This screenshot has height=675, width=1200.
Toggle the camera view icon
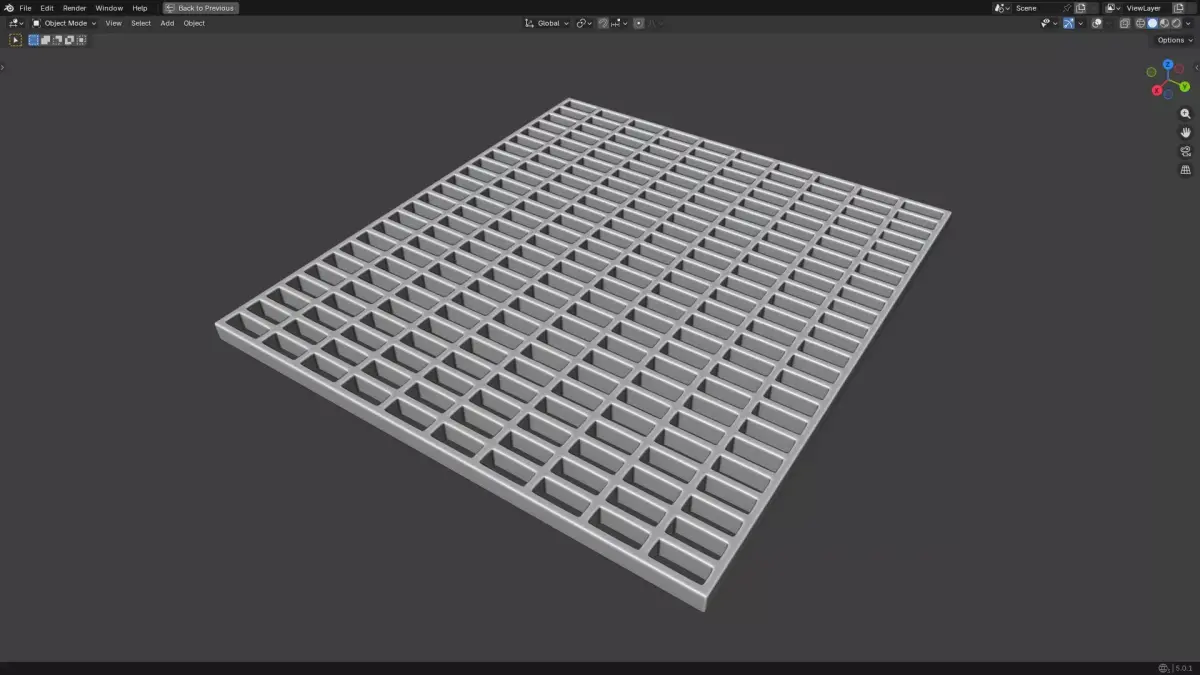1186,151
